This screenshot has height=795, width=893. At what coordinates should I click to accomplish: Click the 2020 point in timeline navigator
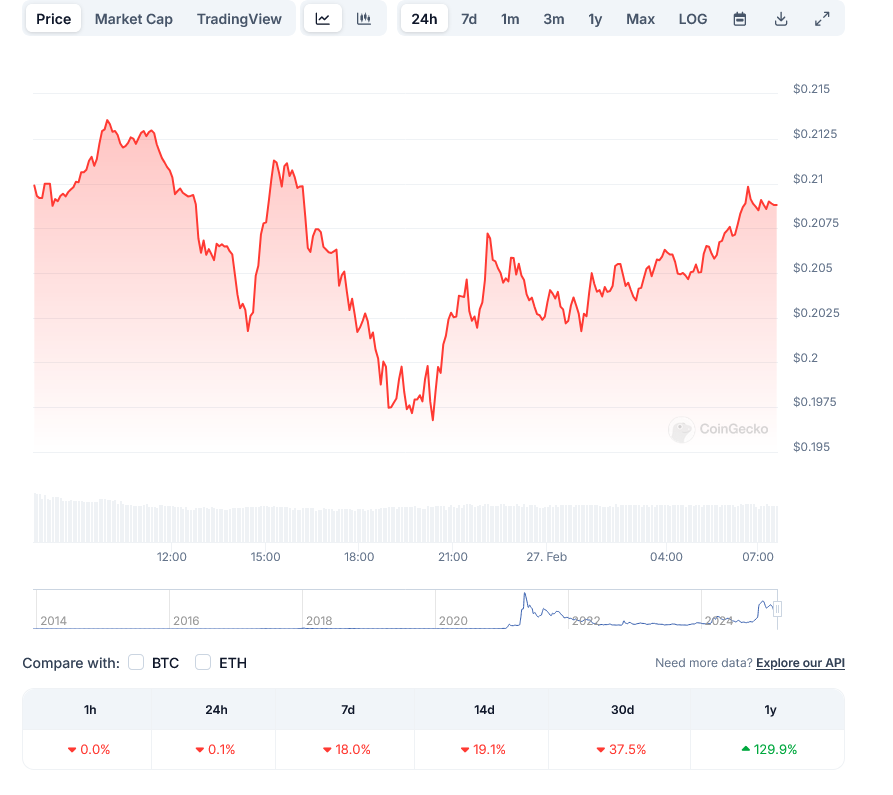tap(452, 620)
